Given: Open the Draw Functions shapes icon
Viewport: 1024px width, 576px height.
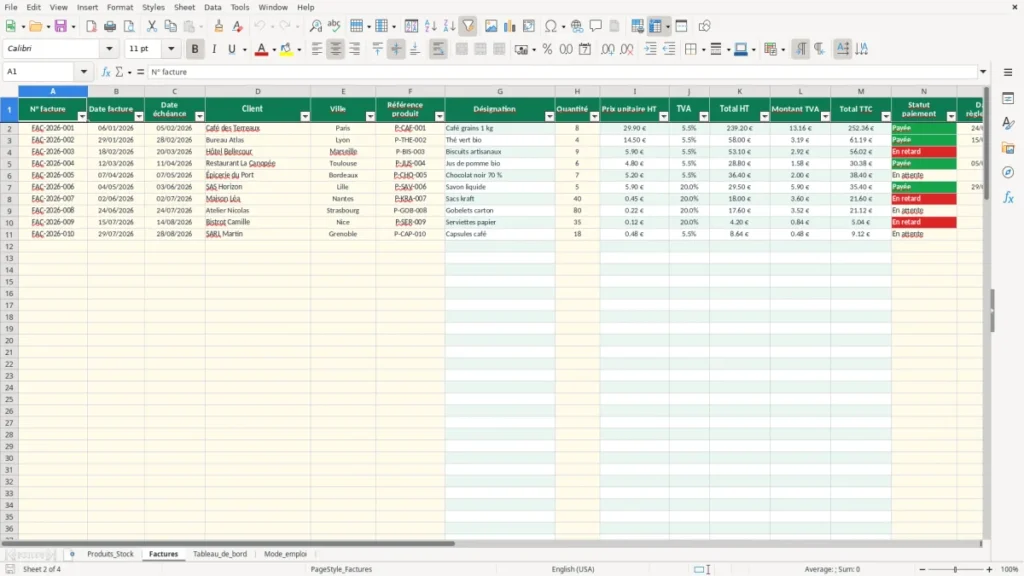Looking at the screenshot, I should [704, 26].
